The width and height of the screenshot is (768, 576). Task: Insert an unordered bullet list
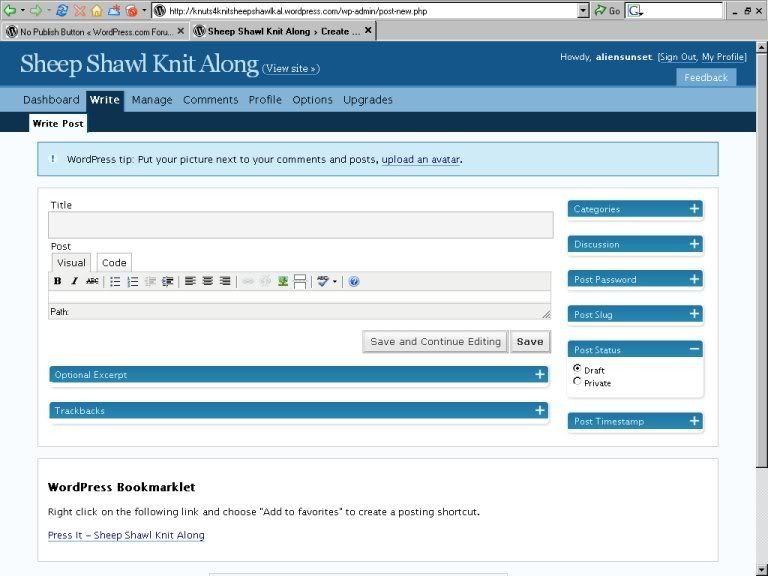115,282
